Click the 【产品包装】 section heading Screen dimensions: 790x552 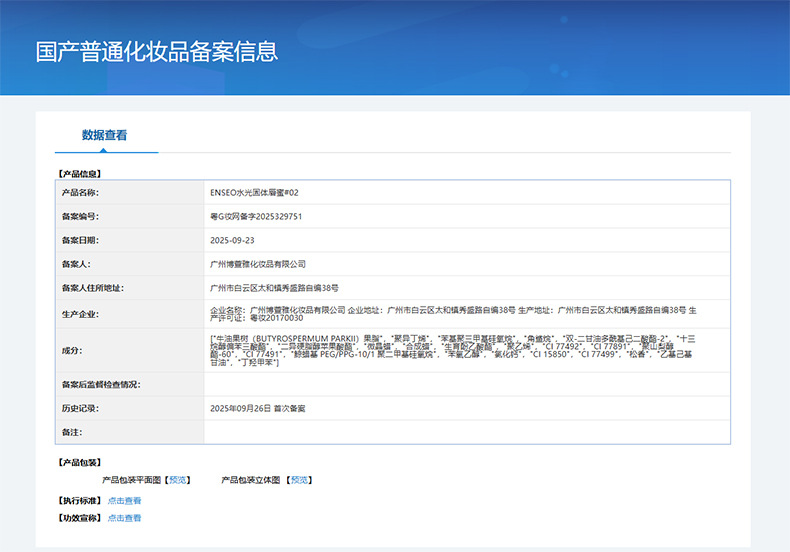80,462
